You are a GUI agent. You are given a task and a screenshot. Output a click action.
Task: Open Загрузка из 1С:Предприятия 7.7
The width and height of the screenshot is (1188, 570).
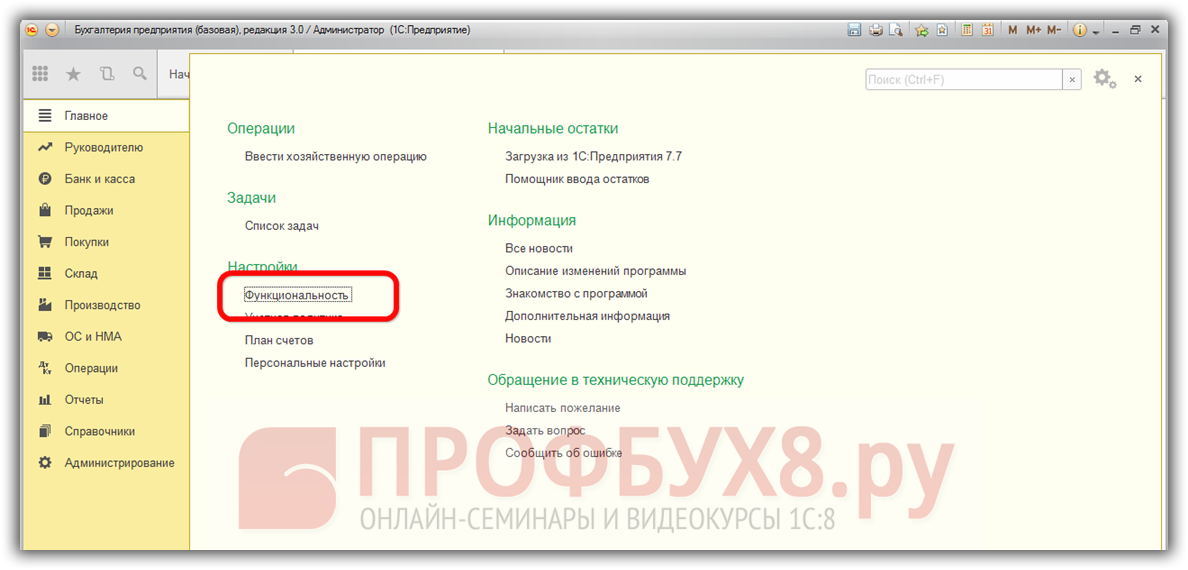click(593, 157)
